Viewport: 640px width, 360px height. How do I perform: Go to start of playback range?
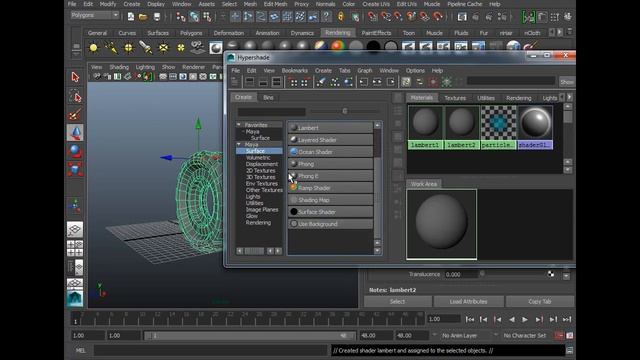coord(470,319)
